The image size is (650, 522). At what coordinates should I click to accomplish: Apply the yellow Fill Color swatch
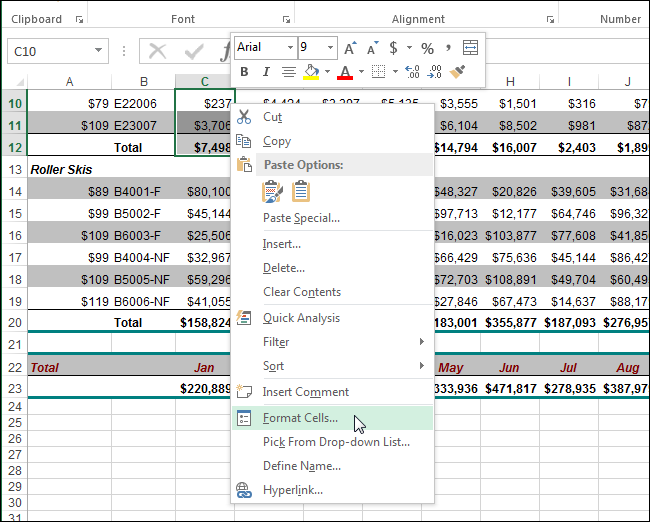[x=311, y=72]
